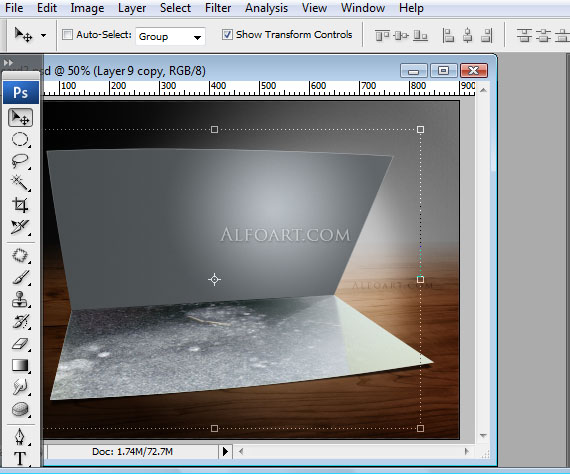Click Align Bottom Edges icon
570x474 pixels.
click(x=421, y=36)
